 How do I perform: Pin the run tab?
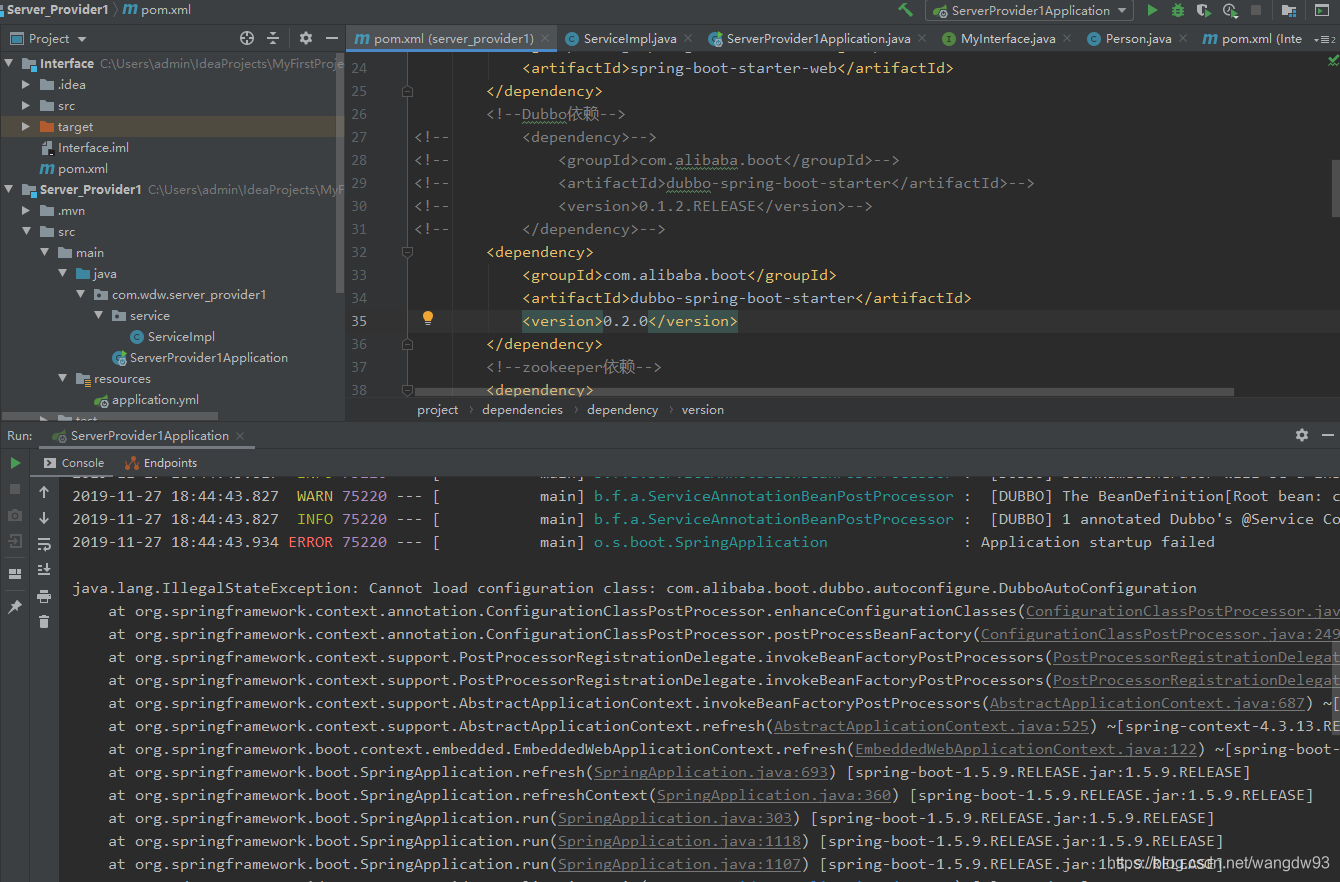coord(15,607)
